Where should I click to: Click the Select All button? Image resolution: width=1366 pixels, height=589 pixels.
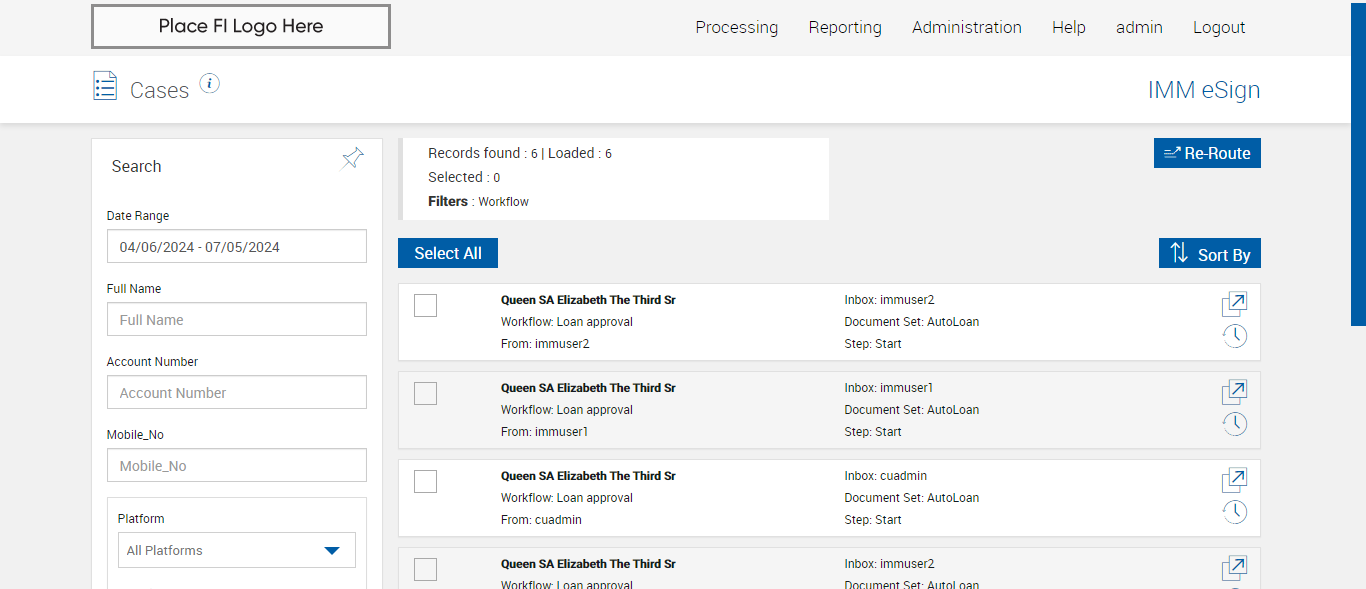(448, 253)
